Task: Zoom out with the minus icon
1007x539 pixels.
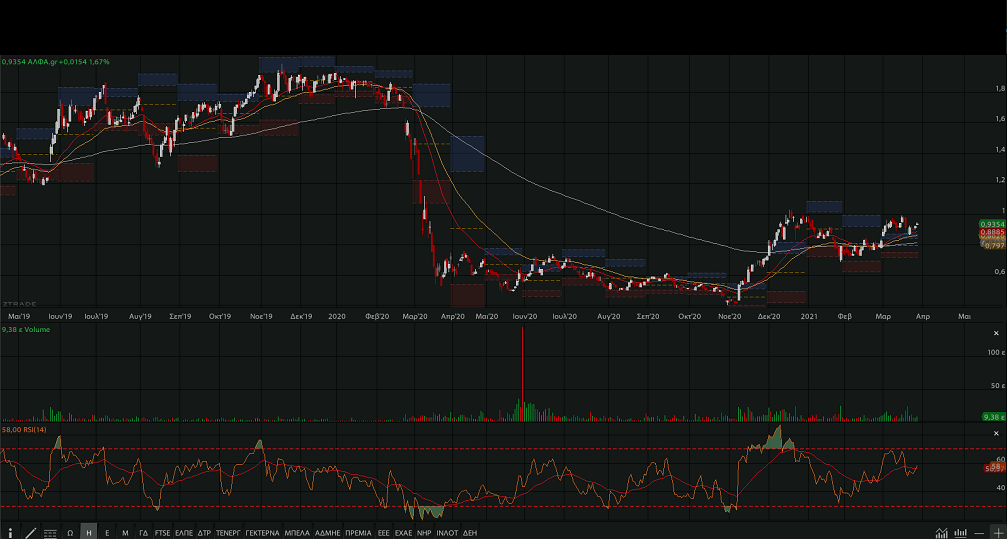Action: coord(979,533)
